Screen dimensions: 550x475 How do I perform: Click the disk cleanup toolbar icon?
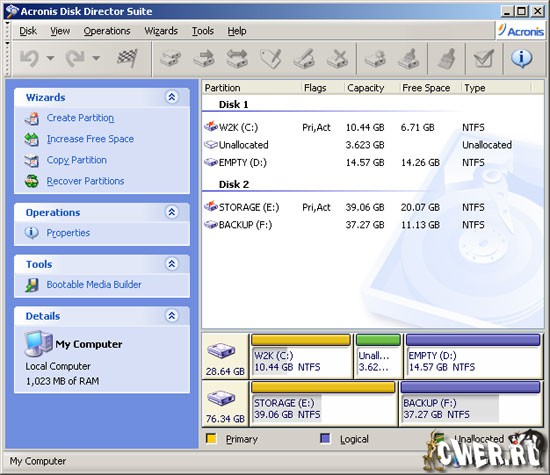pyautogui.click(x=409, y=58)
